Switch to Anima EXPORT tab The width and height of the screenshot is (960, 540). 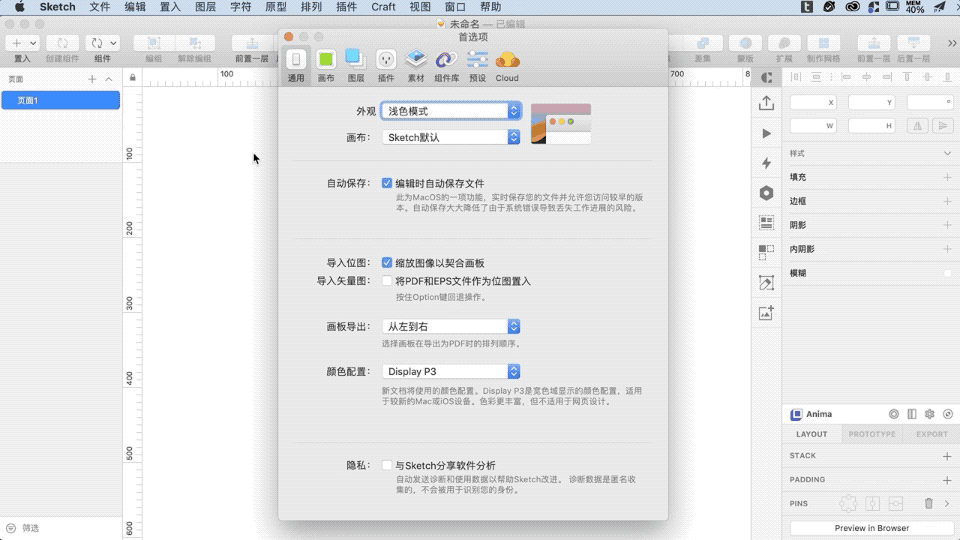point(932,434)
